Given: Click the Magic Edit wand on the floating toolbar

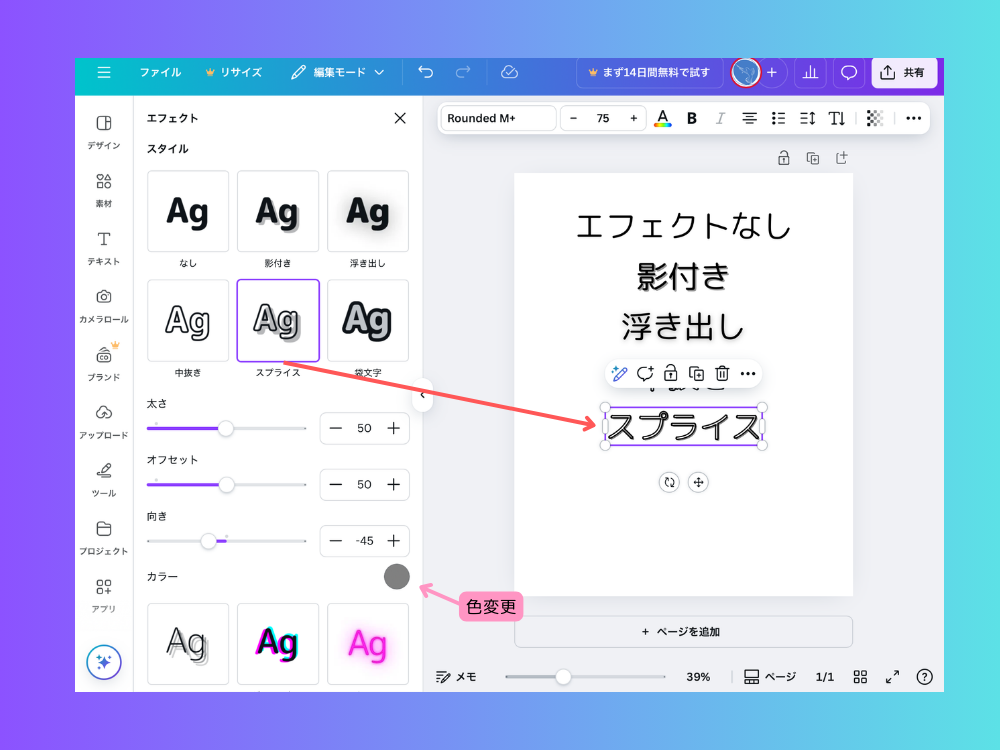Looking at the screenshot, I should pos(620,373).
